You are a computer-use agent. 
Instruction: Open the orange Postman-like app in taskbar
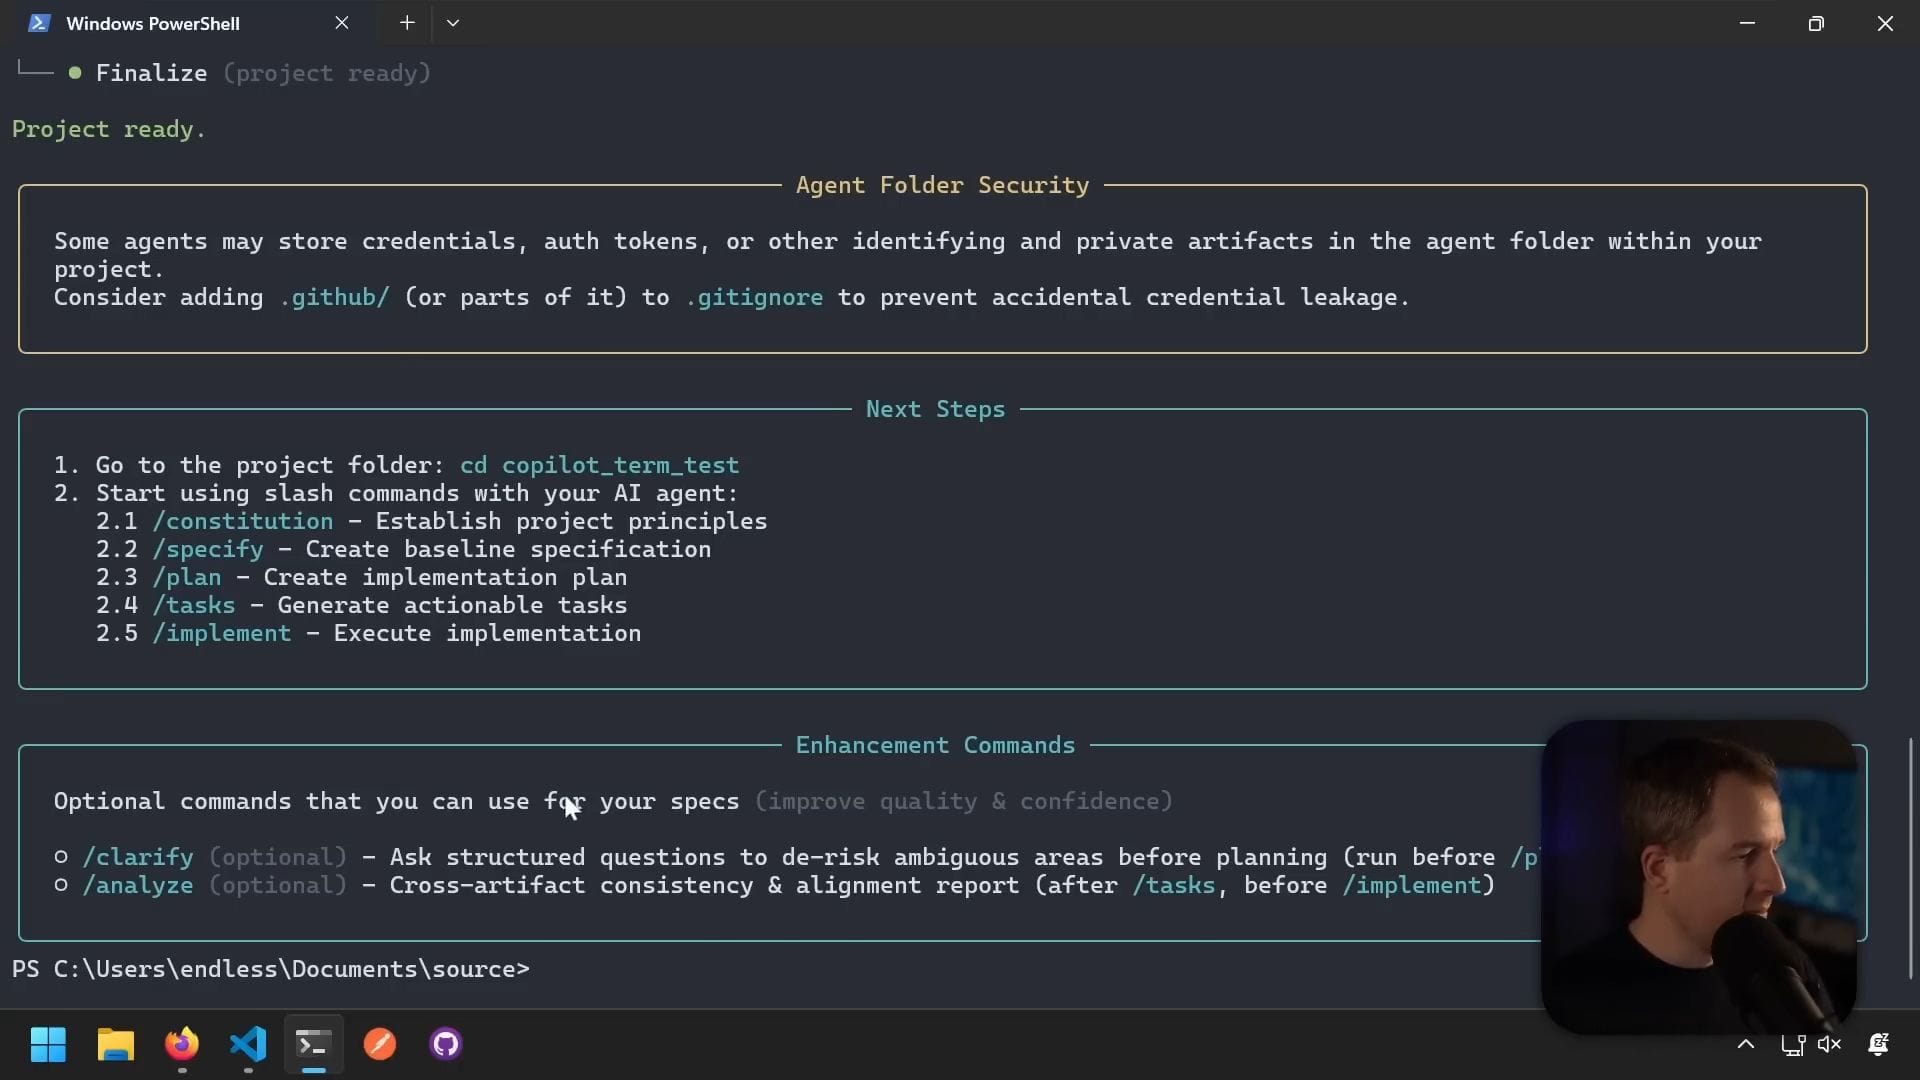380,1044
